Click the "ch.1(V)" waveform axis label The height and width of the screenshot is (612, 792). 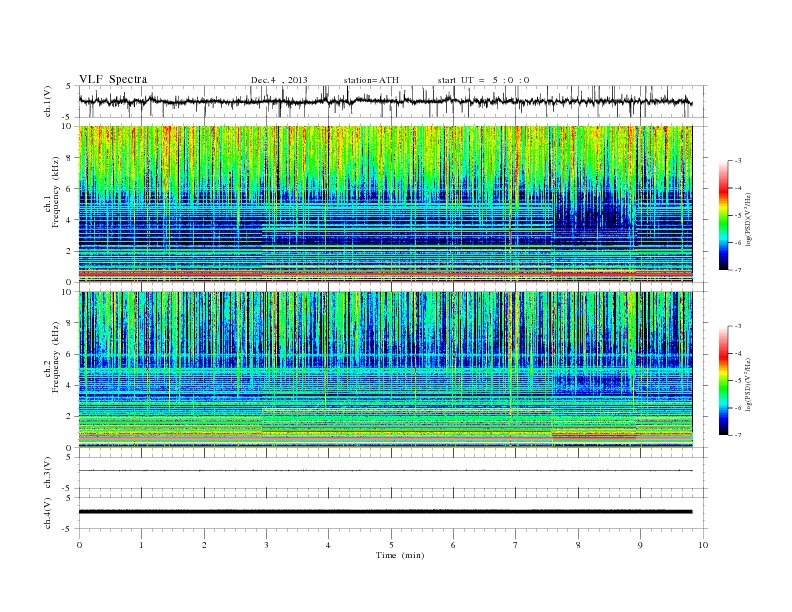[47, 101]
